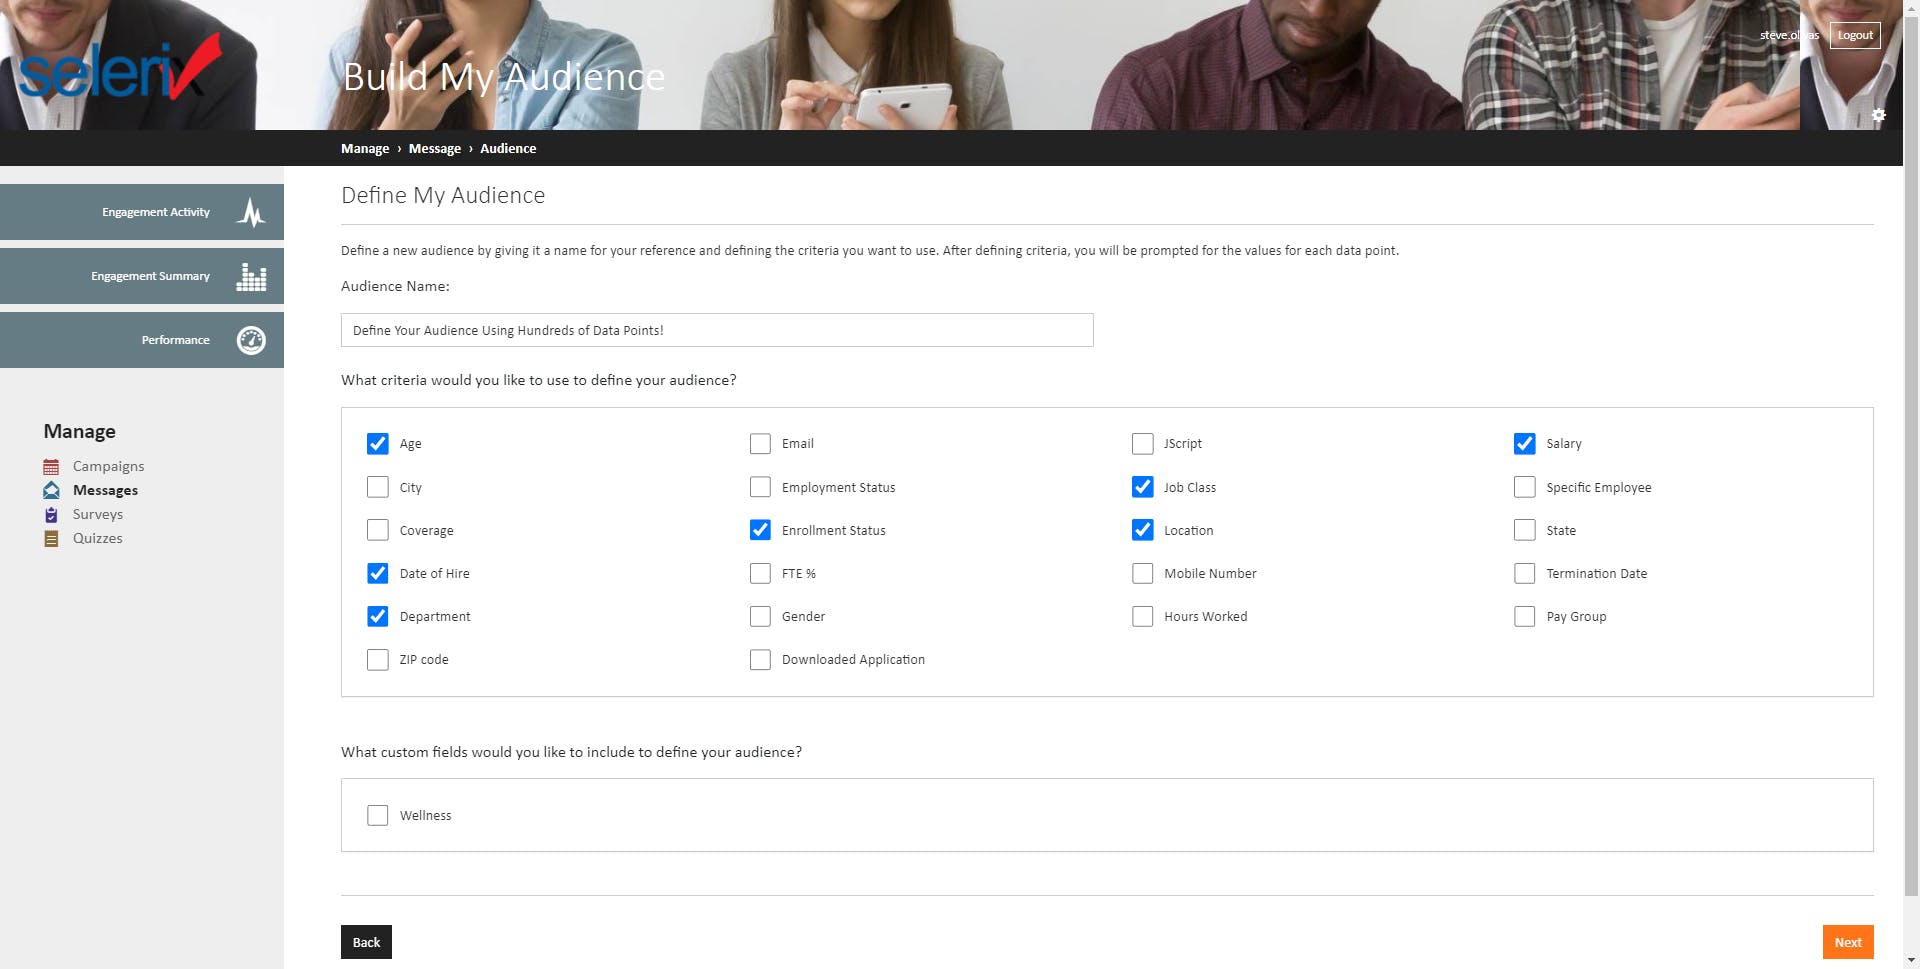Uncheck the Job Class checkbox
Screen dimensions: 1920x969
1142,487
